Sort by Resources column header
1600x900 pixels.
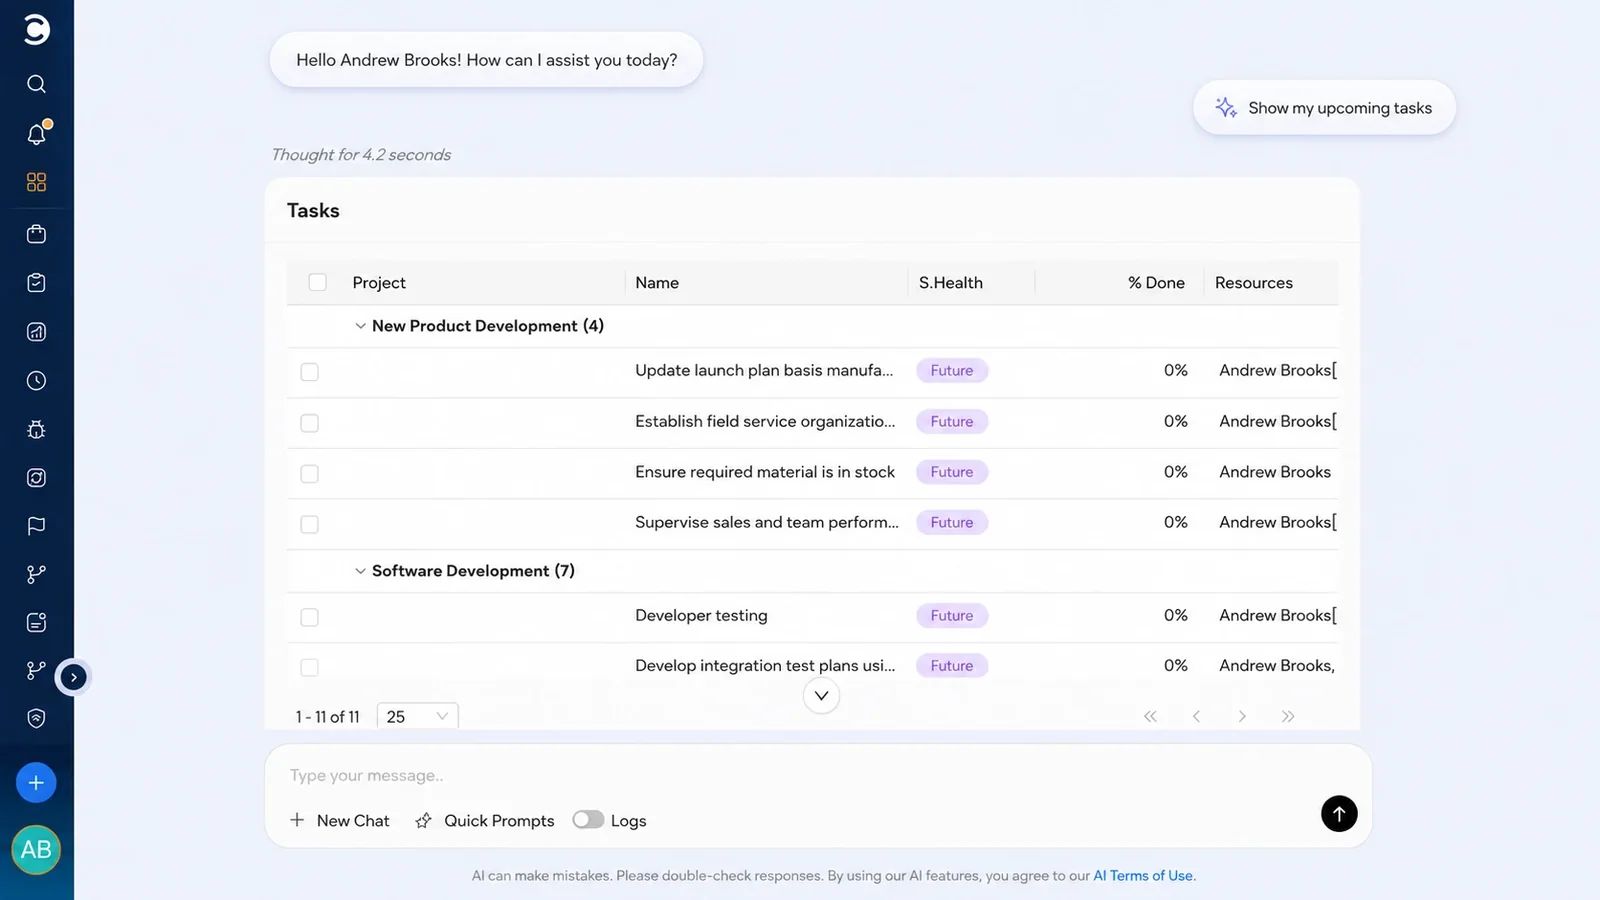click(1254, 283)
